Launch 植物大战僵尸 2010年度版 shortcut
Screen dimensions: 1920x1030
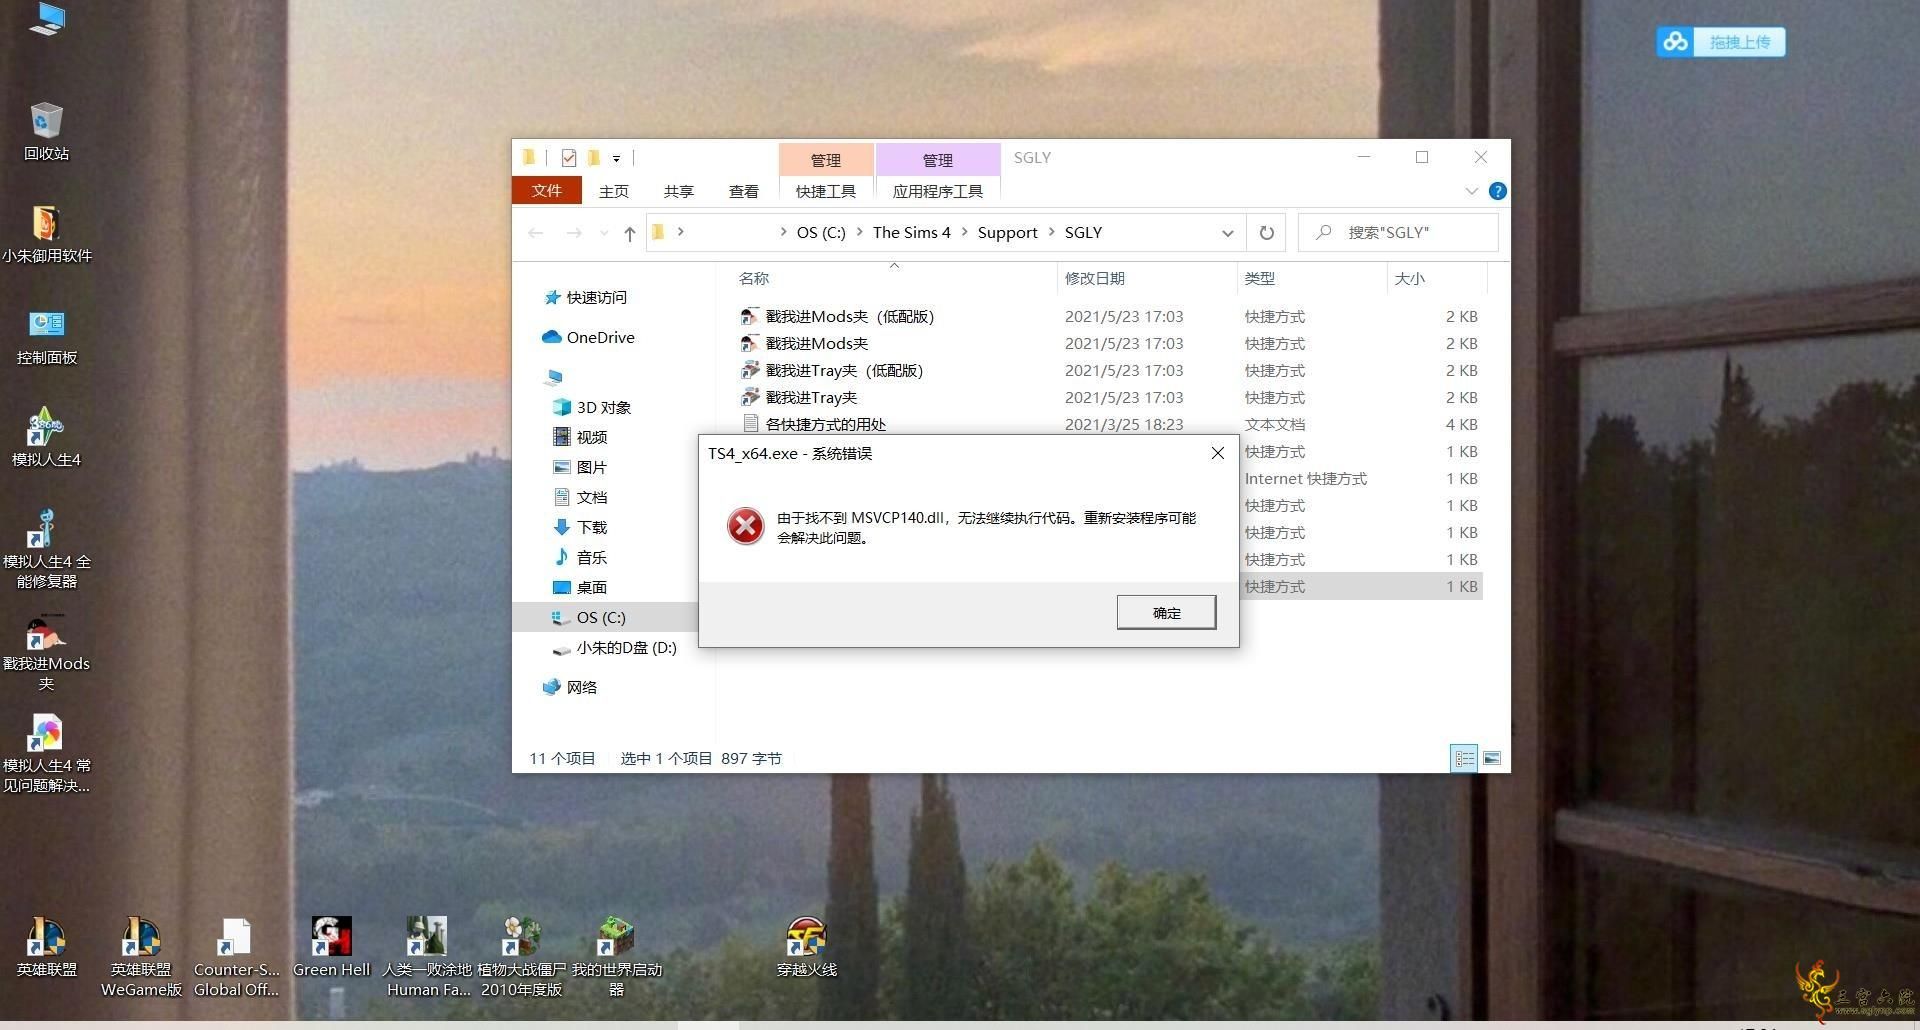click(x=521, y=957)
